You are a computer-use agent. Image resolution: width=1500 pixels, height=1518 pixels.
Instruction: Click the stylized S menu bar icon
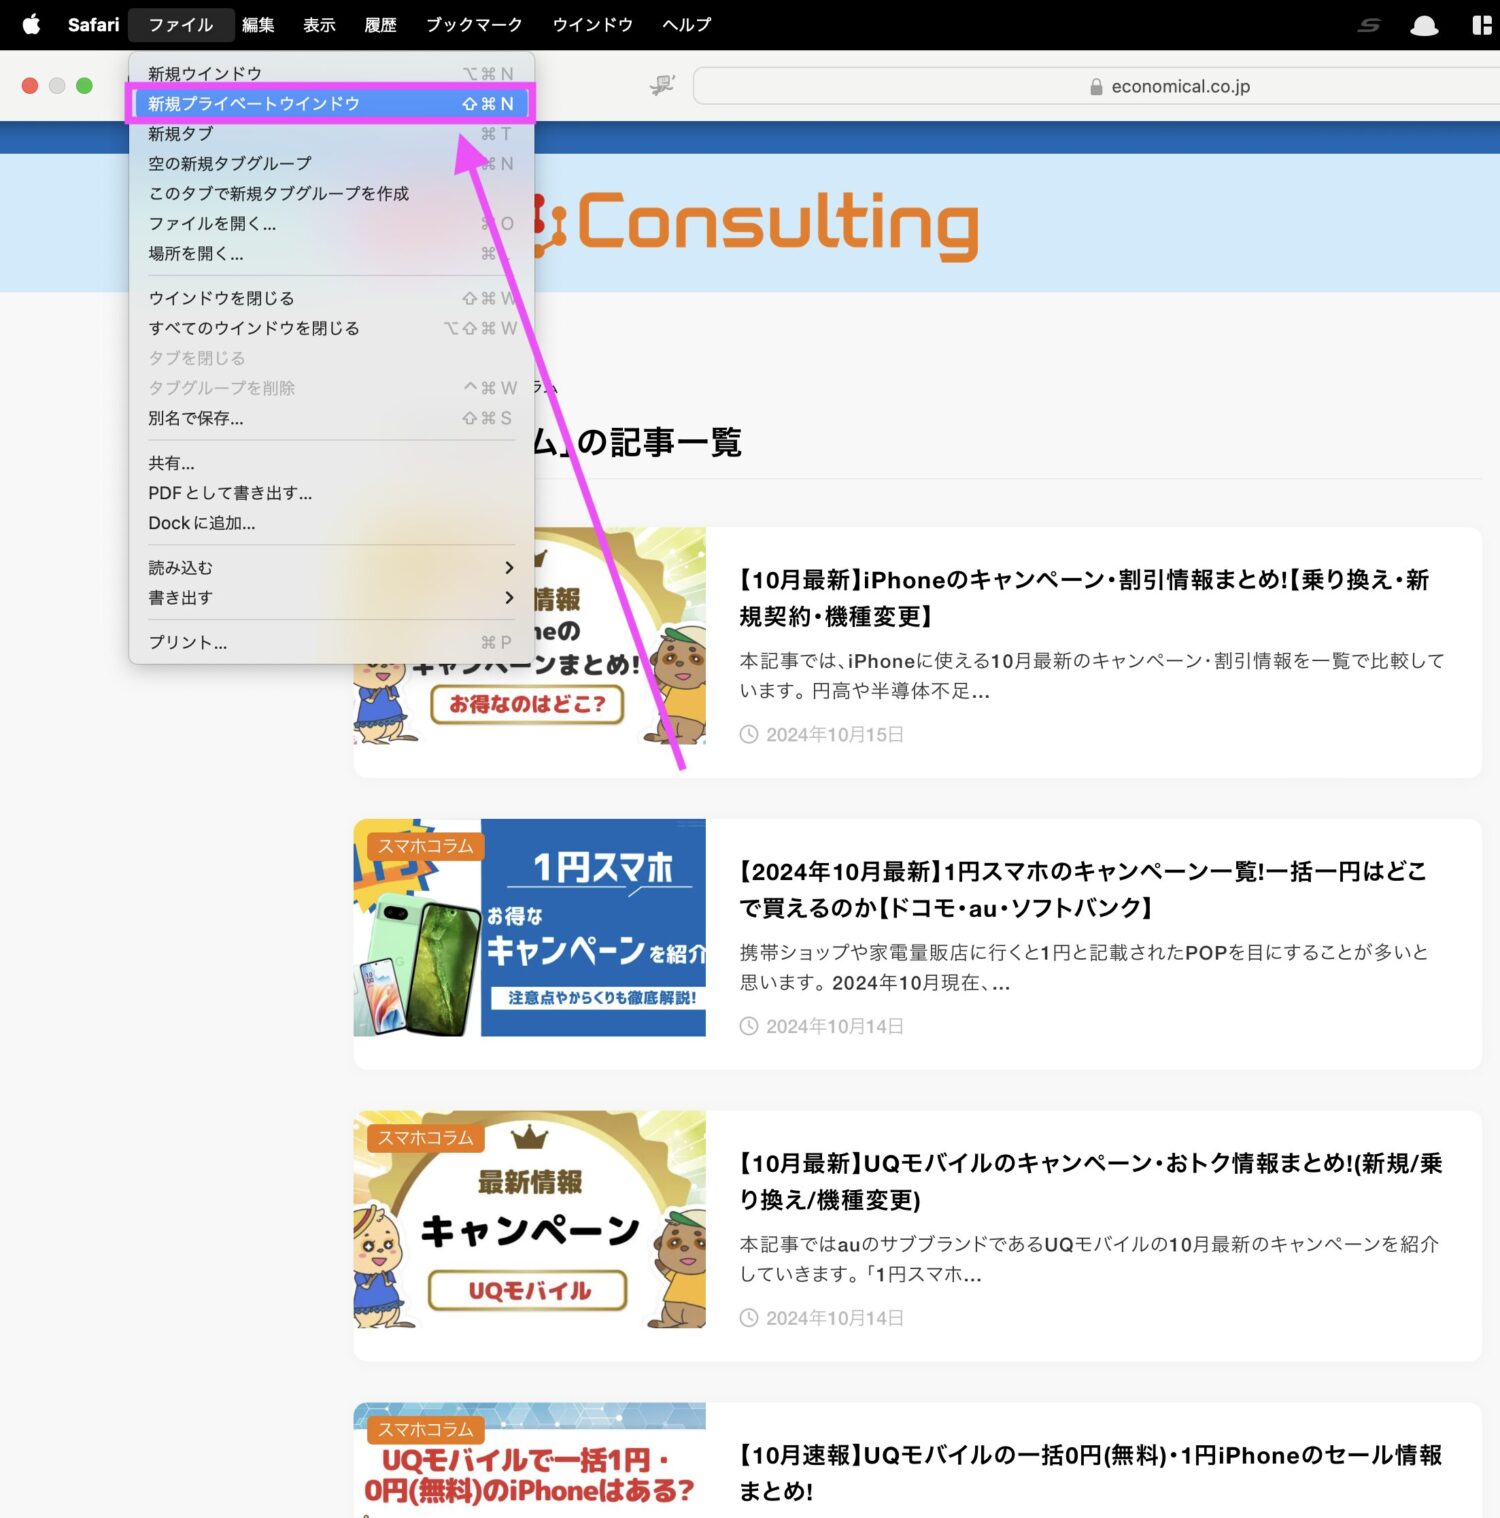(x=1369, y=25)
